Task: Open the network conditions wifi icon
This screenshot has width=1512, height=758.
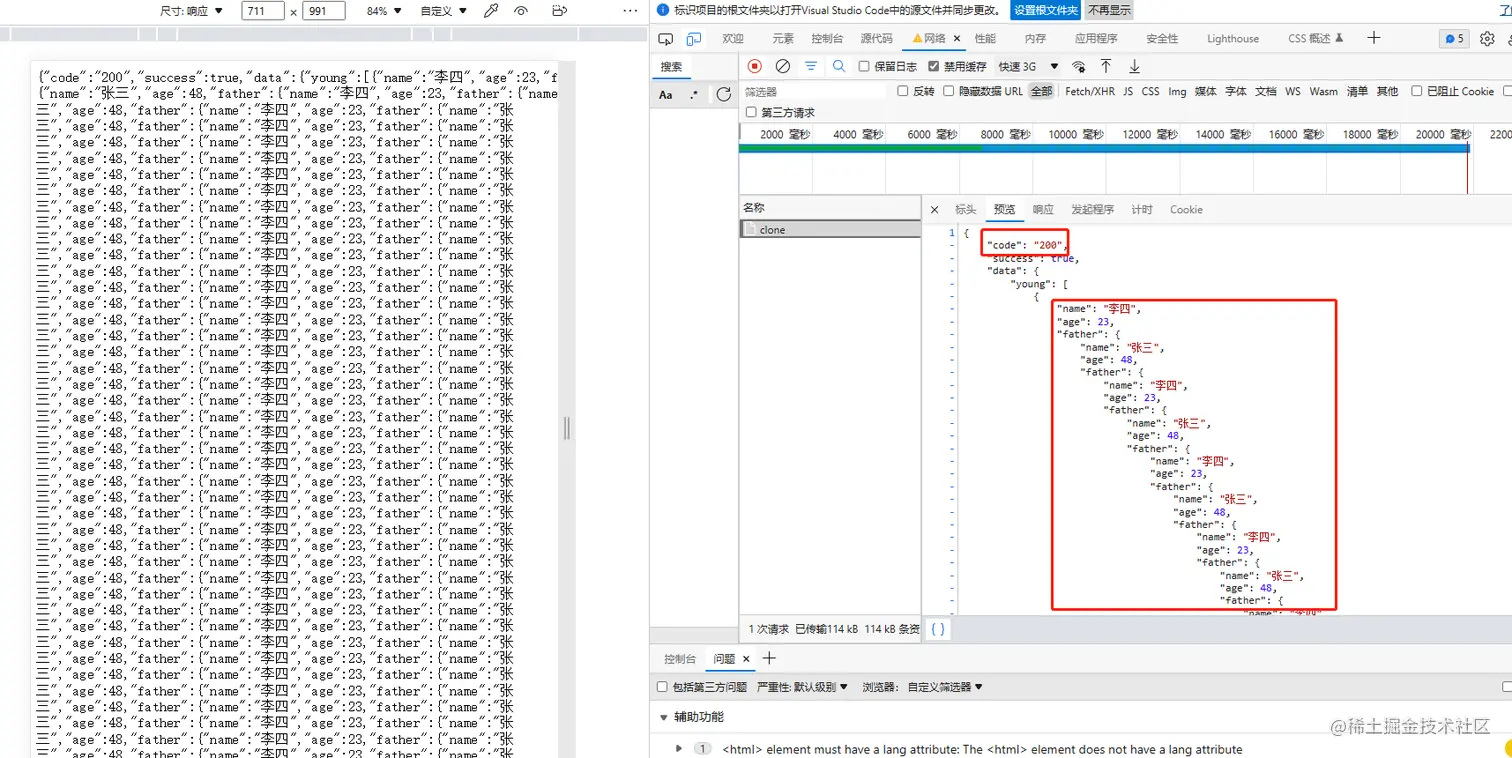Action: (1078, 66)
